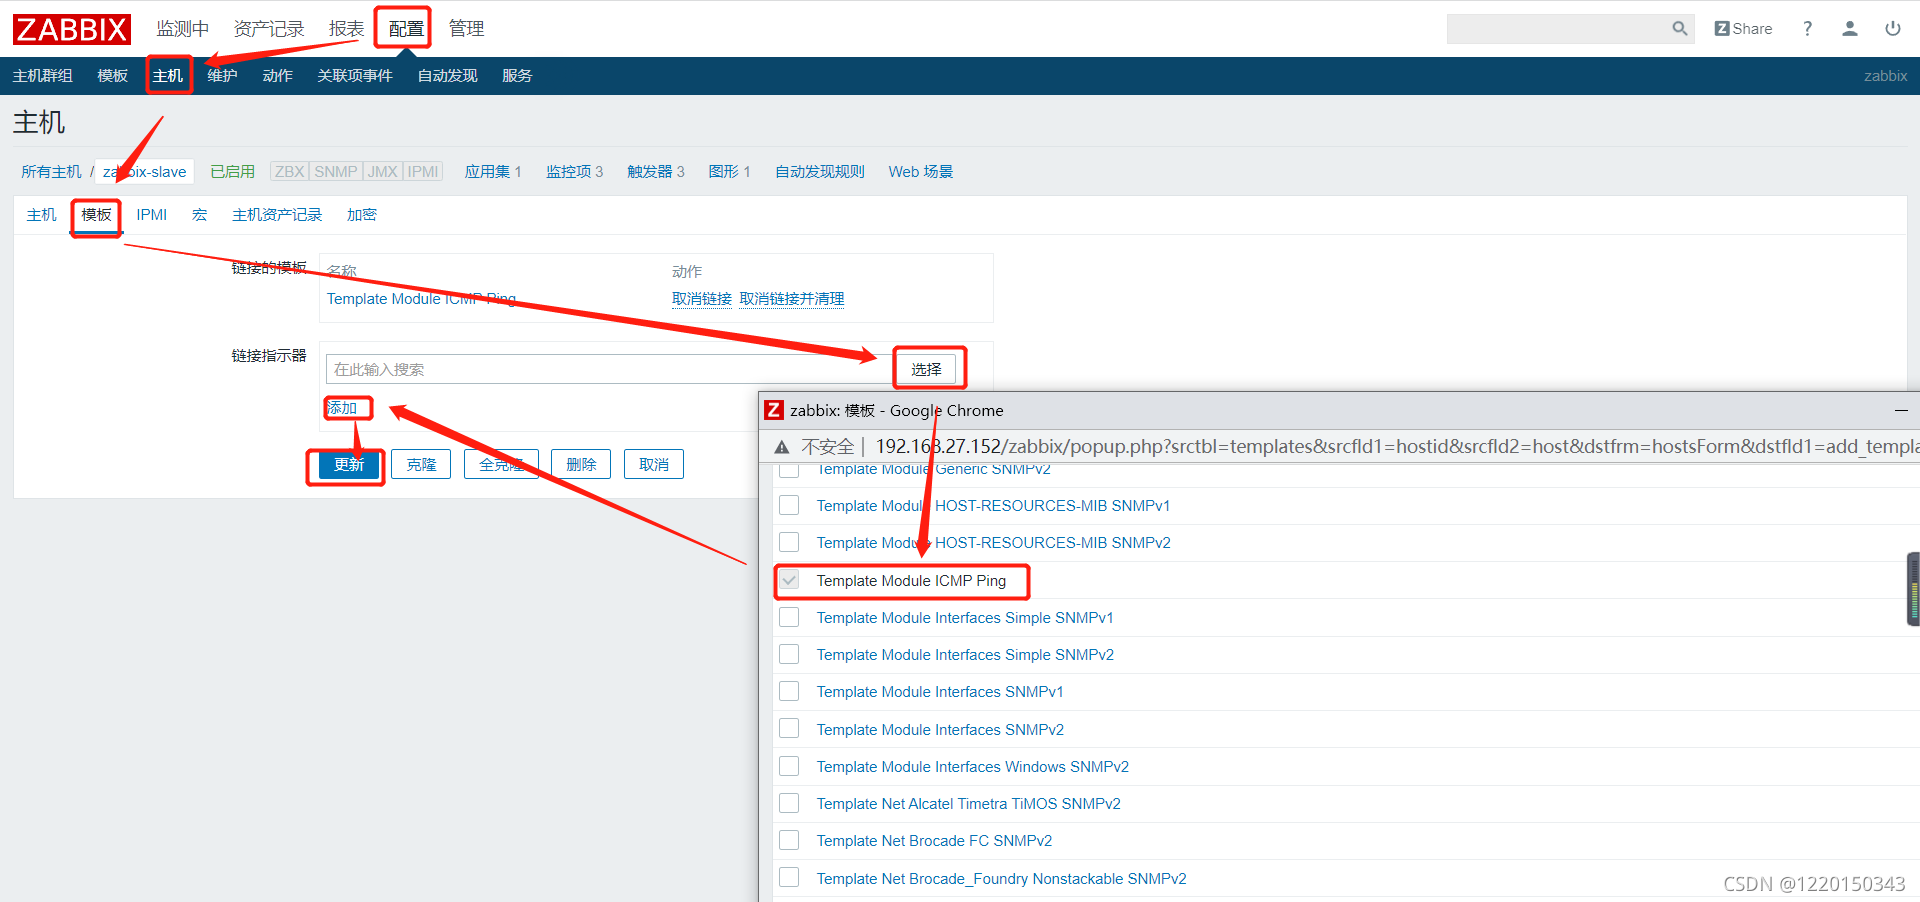The image size is (1920, 902).
Task: Click the ZABBIX logo
Action: (72, 29)
